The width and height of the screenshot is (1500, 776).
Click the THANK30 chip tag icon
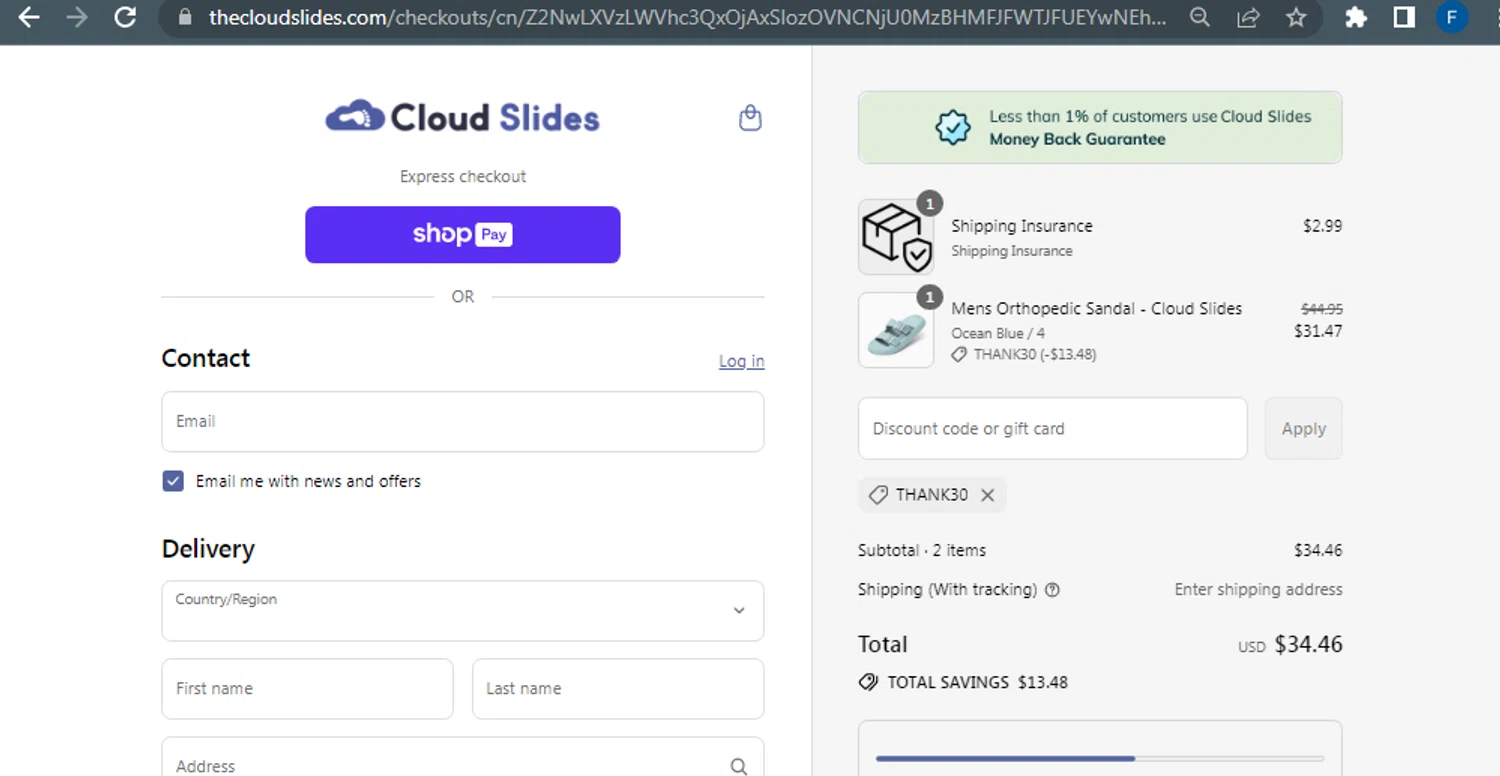(878, 495)
